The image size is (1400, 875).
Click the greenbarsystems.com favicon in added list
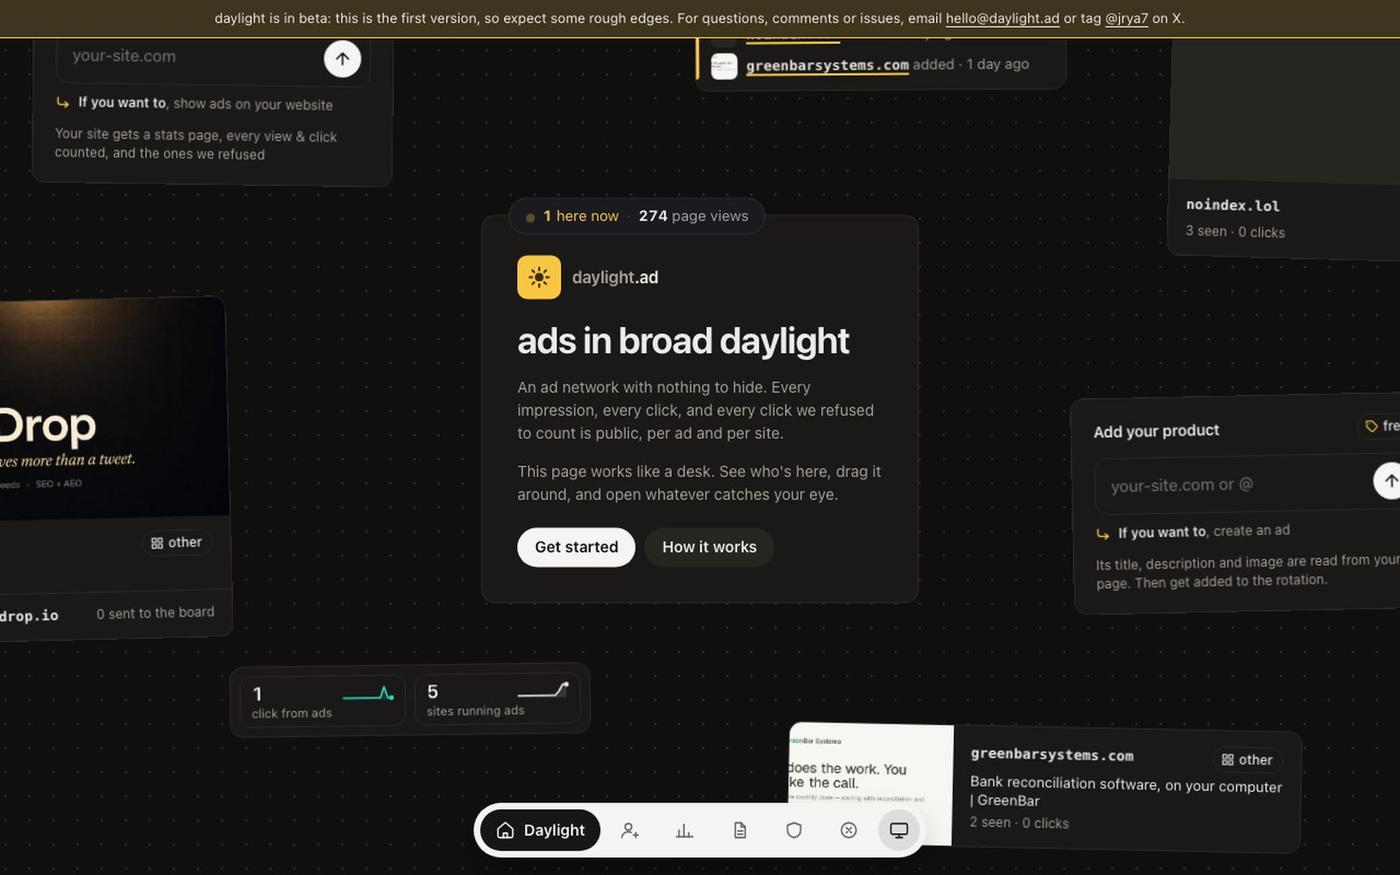724,66
